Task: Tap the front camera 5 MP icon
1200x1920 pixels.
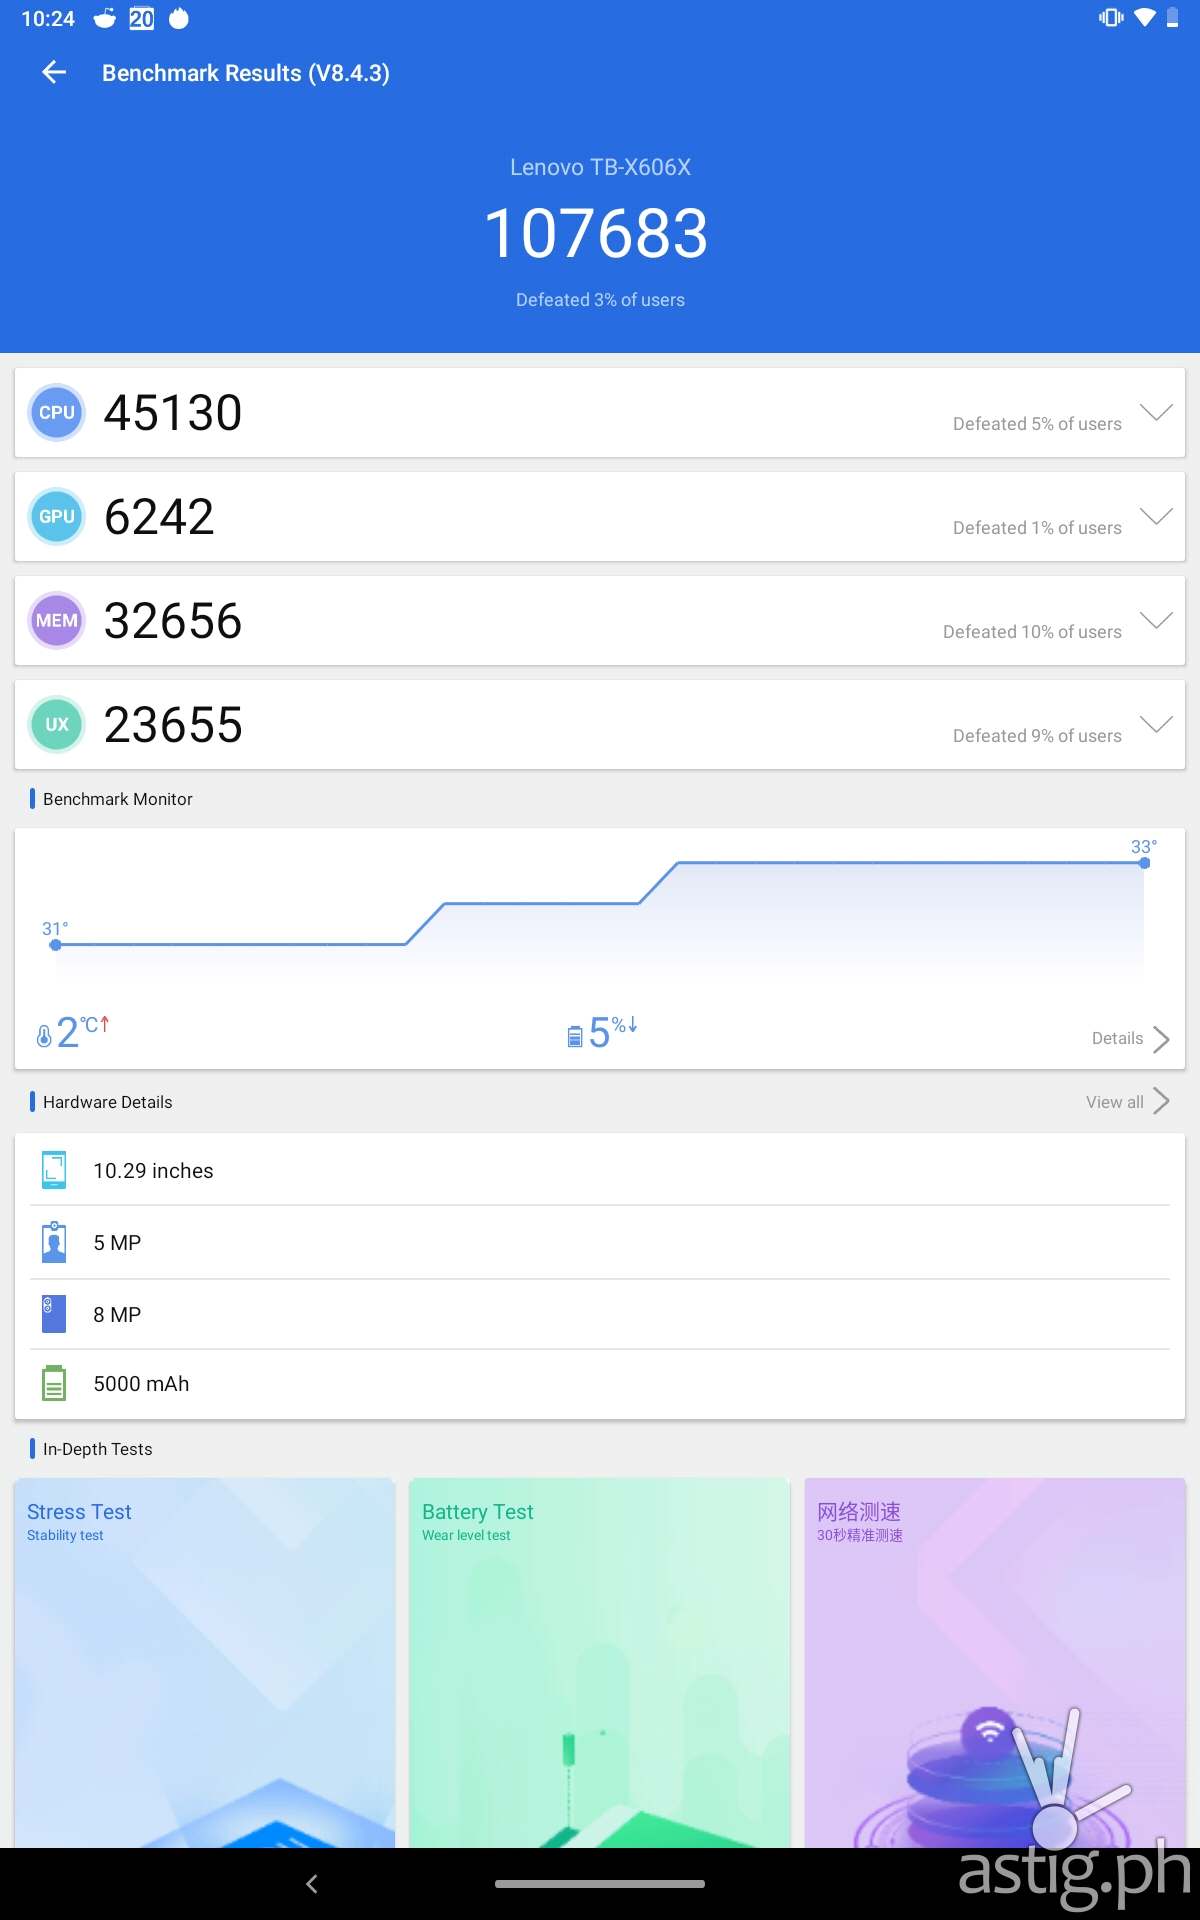Action: pyautogui.click(x=54, y=1242)
